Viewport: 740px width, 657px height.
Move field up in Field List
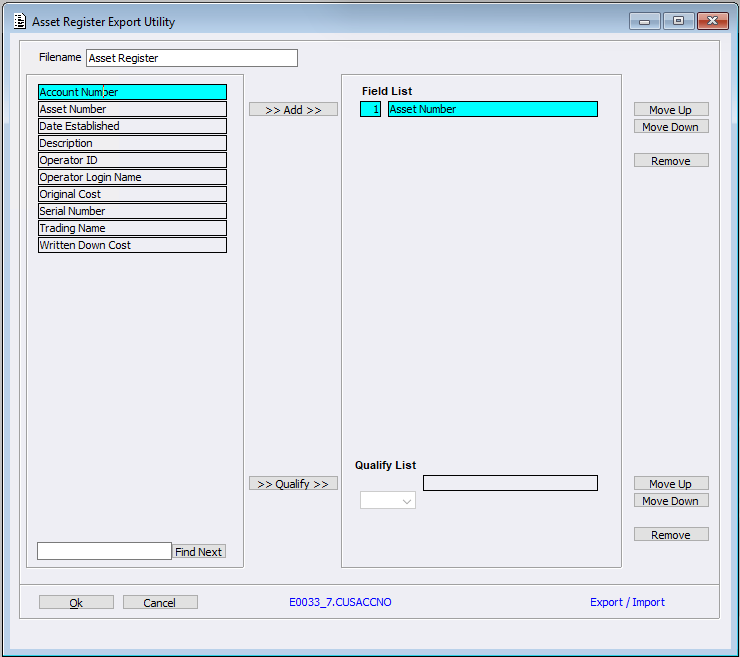670,110
